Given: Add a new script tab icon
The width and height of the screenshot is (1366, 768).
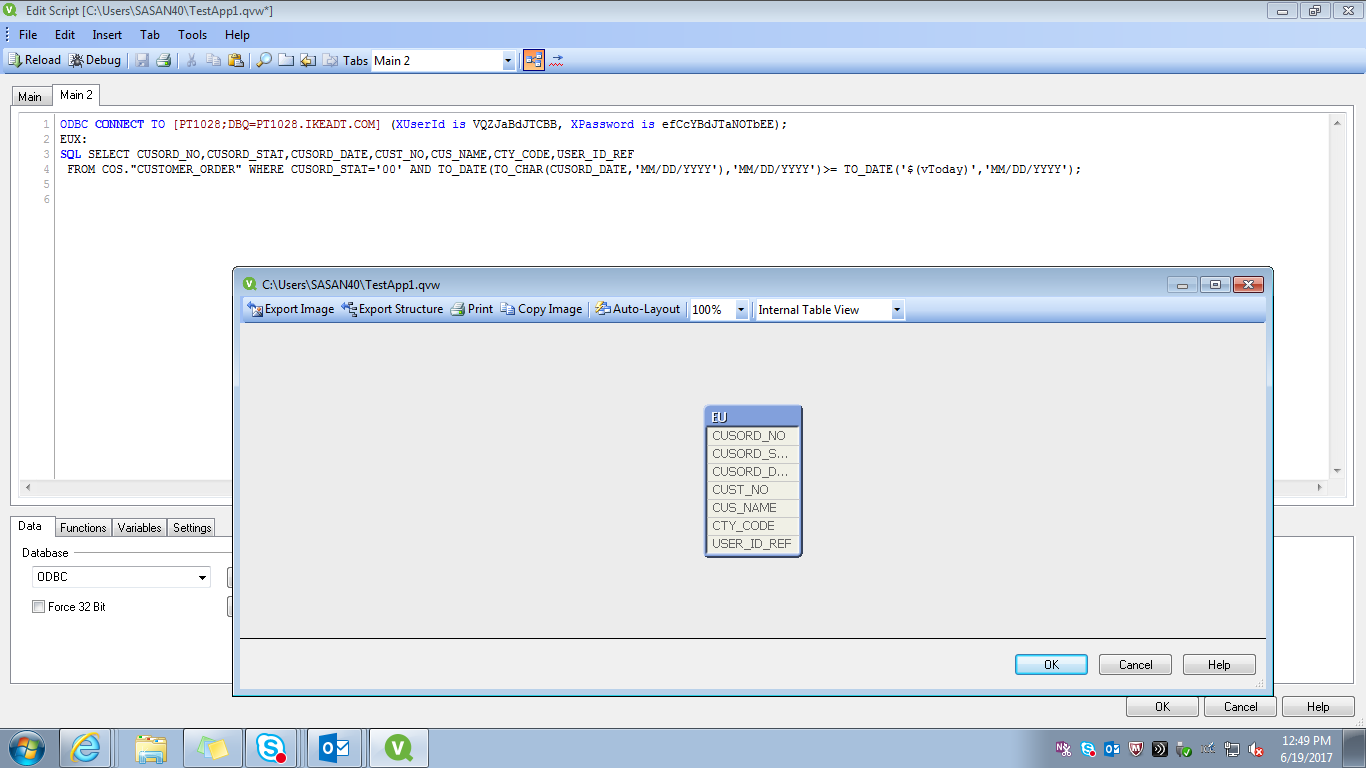Looking at the screenshot, I should coord(286,60).
